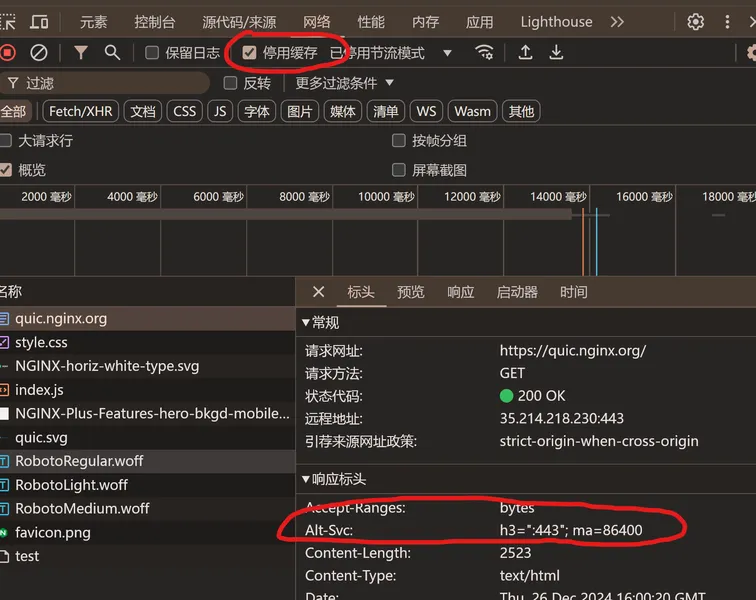The width and height of the screenshot is (756, 600).
Task: Toggle 反转 checkbox
Action: pyautogui.click(x=230, y=83)
